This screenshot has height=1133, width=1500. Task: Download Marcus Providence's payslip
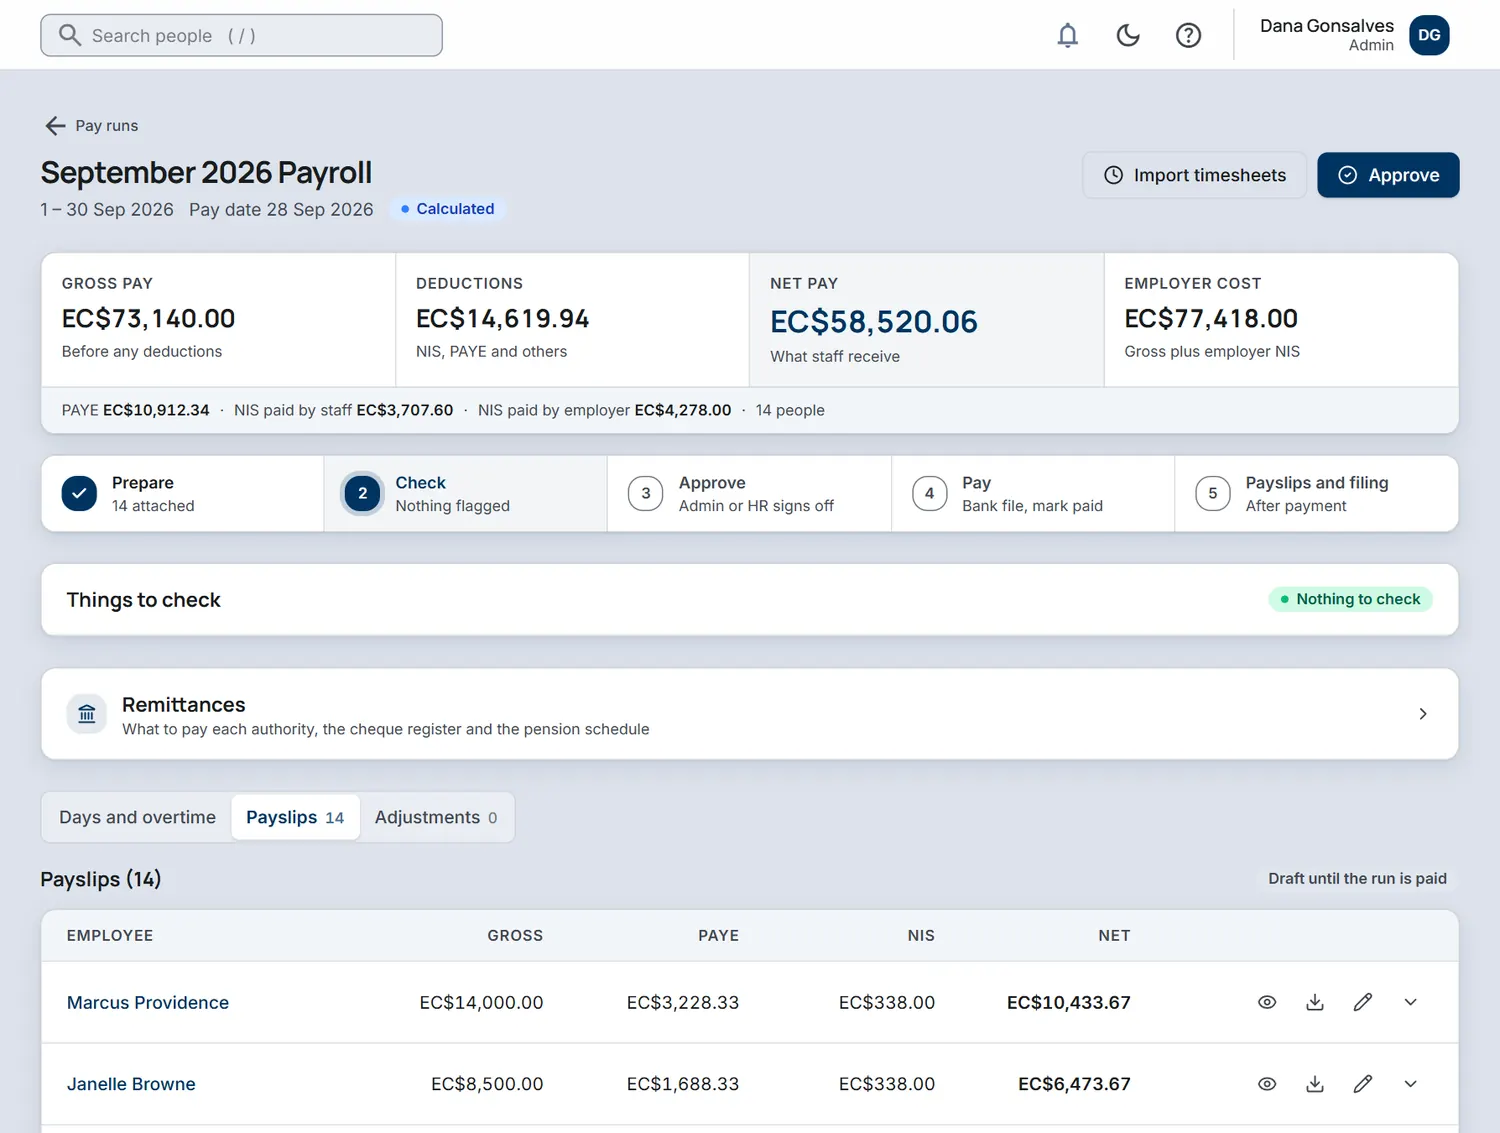1315,1002
